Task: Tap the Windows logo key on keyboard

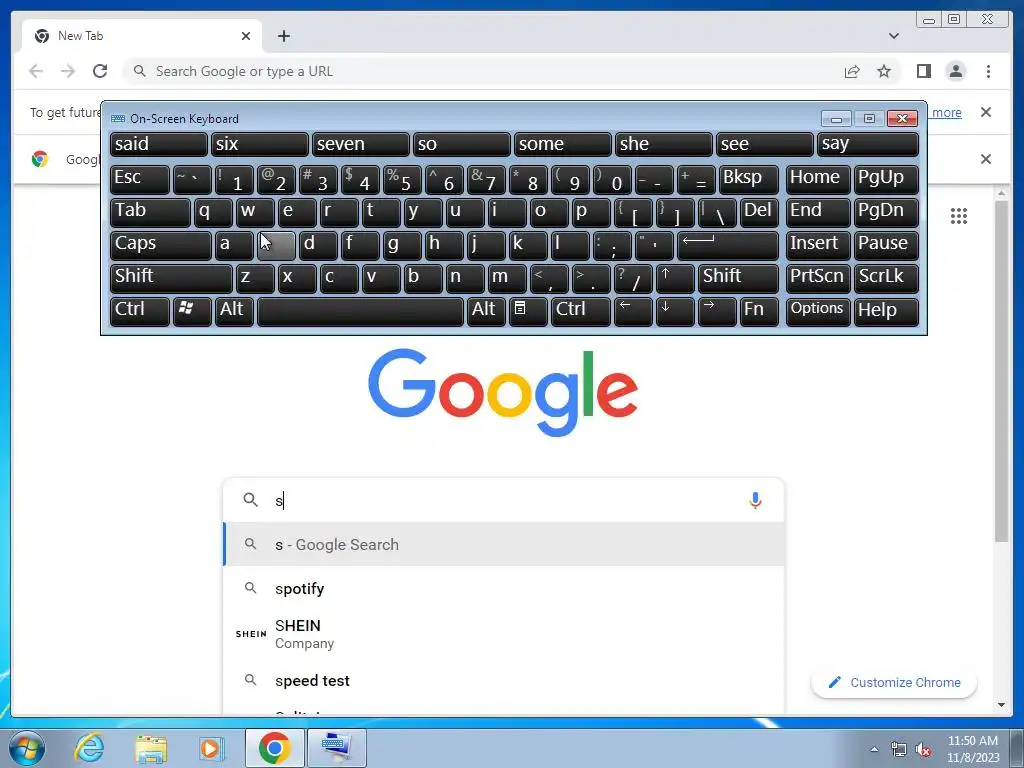Action: coord(192,312)
